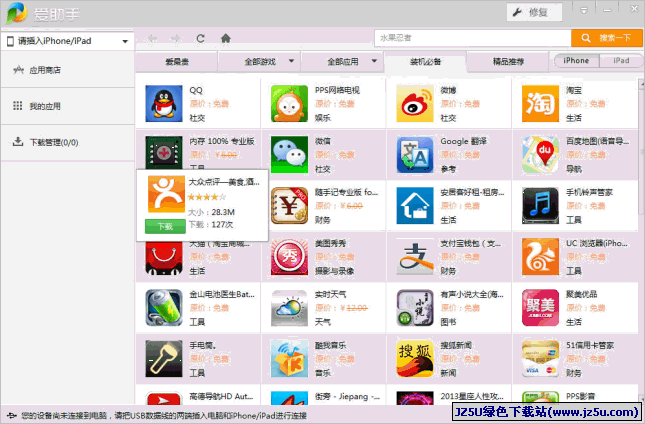645x424 pixels.
Task: Open 我的应用 in the sidebar
Action: (x=68, y=106)
